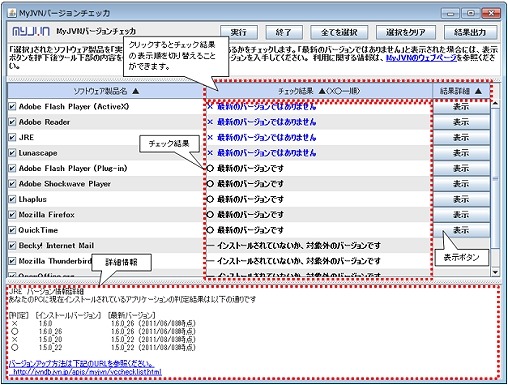Maximize the MyJVN window

pyautogui.click(x=470, y=13)
